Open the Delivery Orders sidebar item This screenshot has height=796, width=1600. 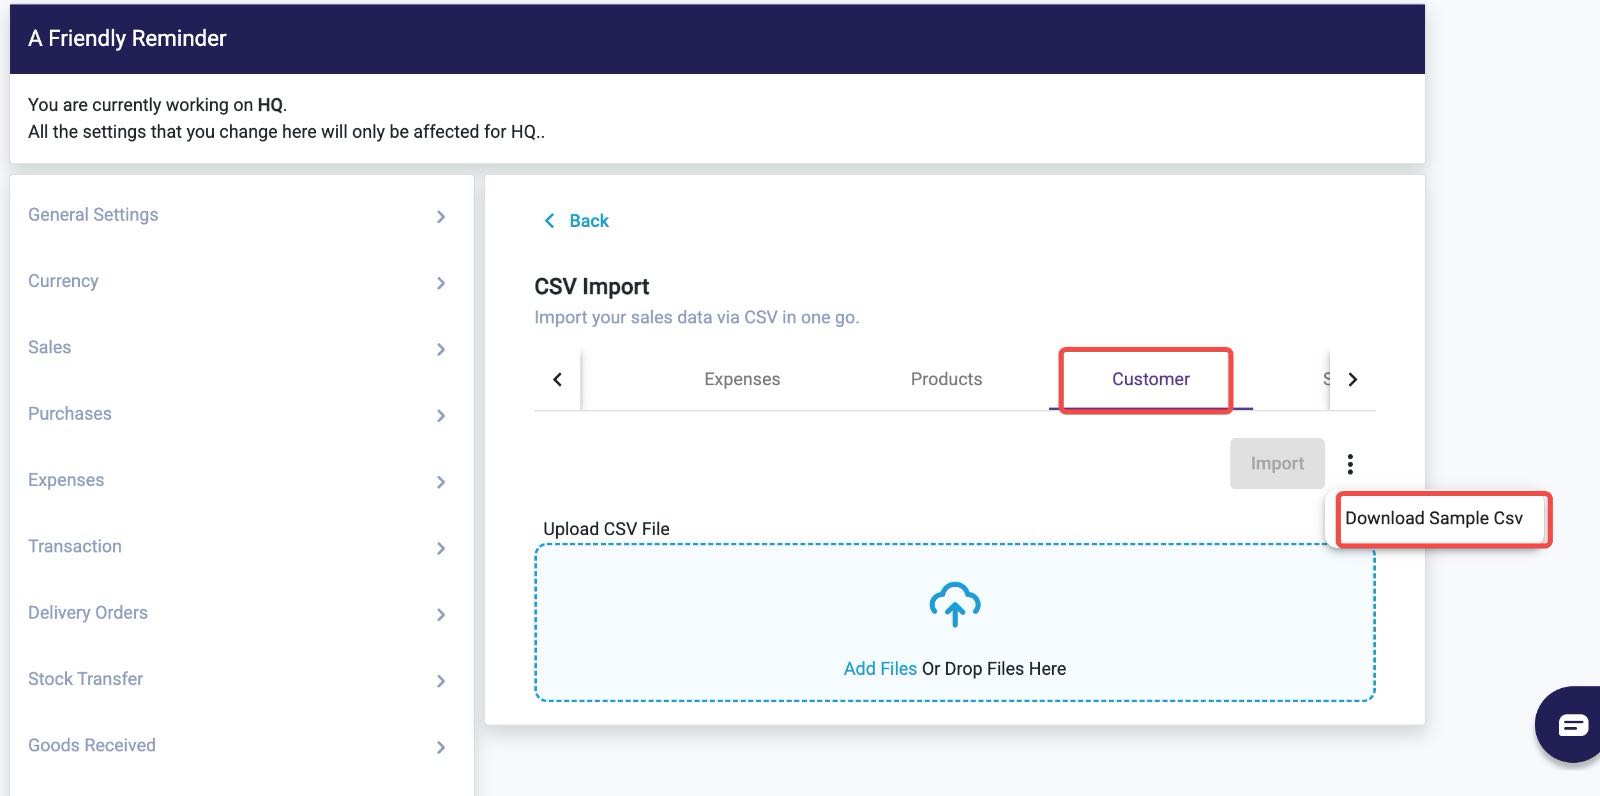(x=237, y=613)
